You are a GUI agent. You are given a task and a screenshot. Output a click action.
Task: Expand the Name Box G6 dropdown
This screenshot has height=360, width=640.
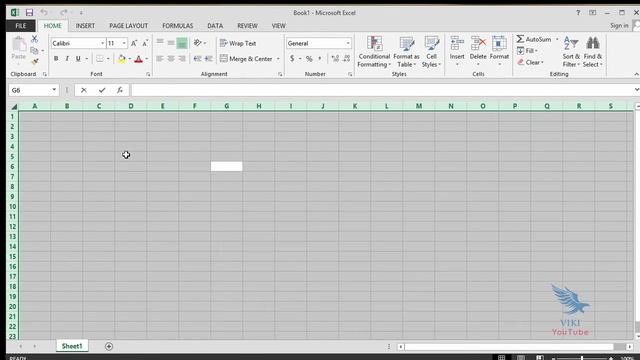(x=54, y=90)
